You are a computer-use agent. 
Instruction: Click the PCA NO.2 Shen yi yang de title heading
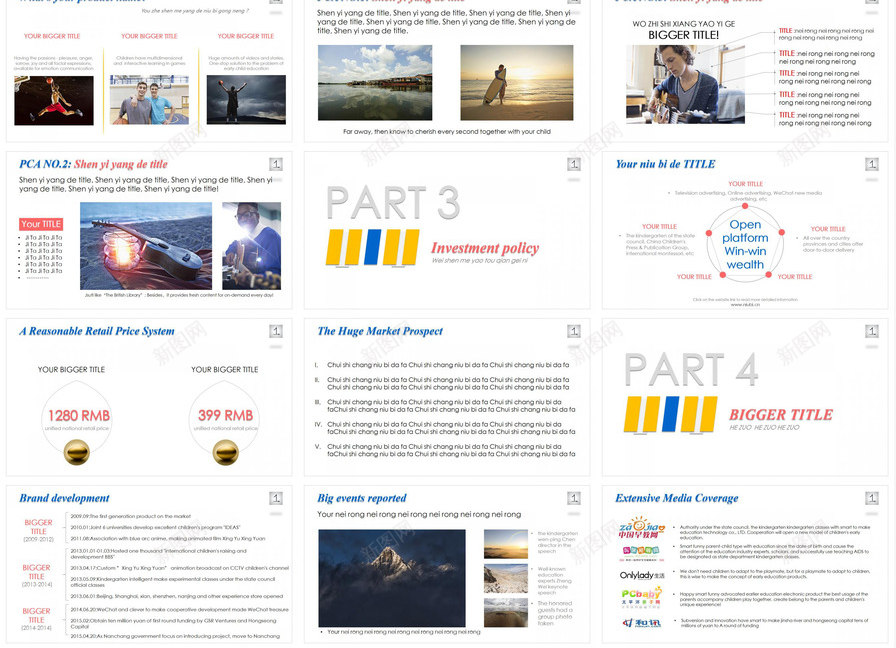coord(93,165)
